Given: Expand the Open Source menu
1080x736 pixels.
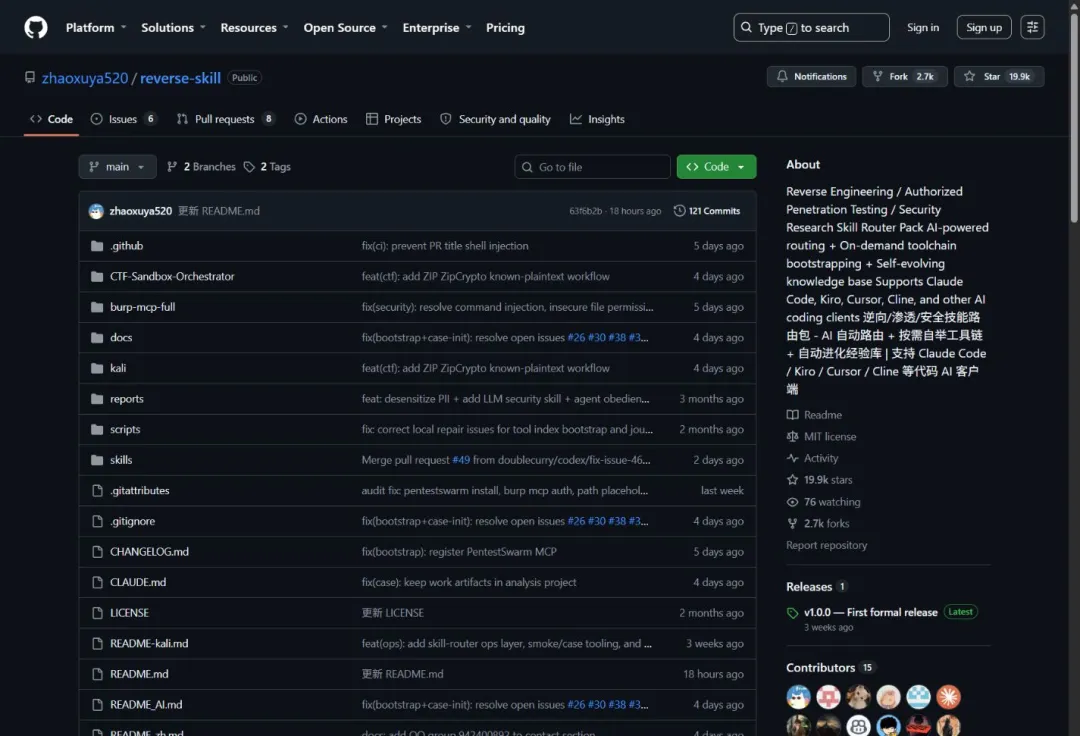Looking at the screenshot, I should point(346,28).
